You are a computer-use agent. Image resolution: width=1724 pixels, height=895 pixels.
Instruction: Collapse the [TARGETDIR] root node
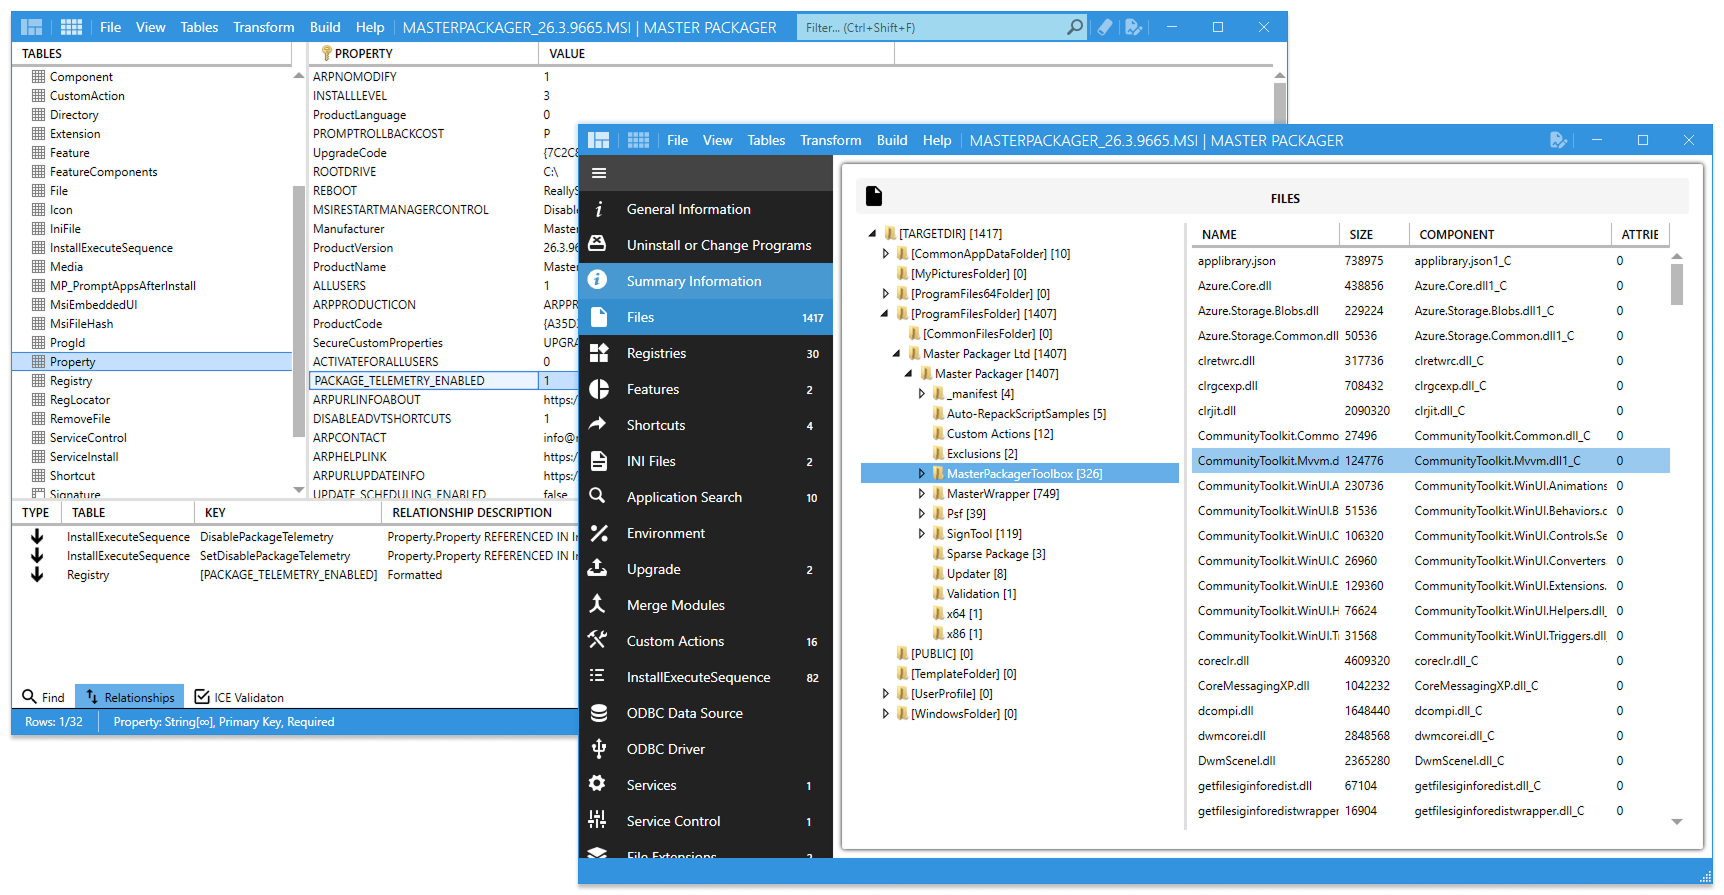[873, 234]
